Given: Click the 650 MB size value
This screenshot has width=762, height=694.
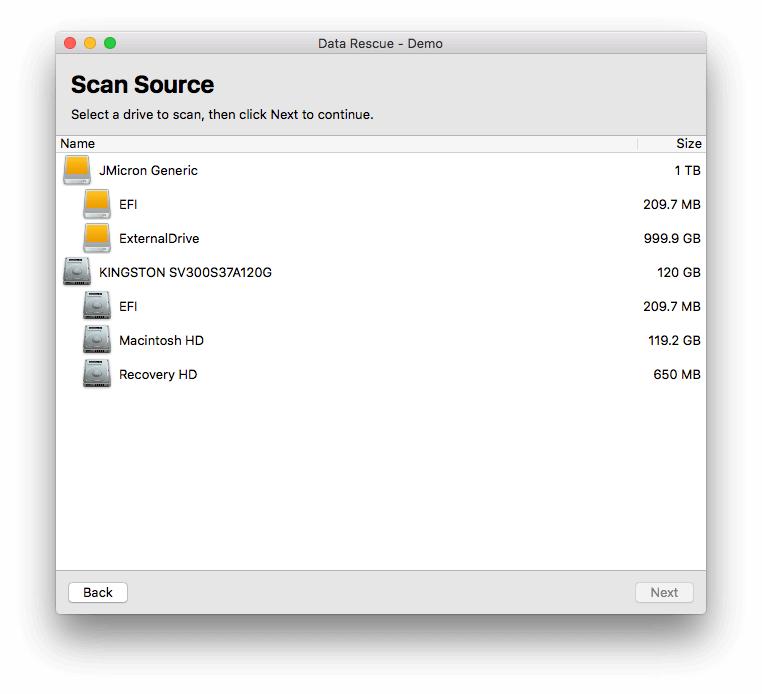Looking at the screenshot, I should tap(676, 375).
